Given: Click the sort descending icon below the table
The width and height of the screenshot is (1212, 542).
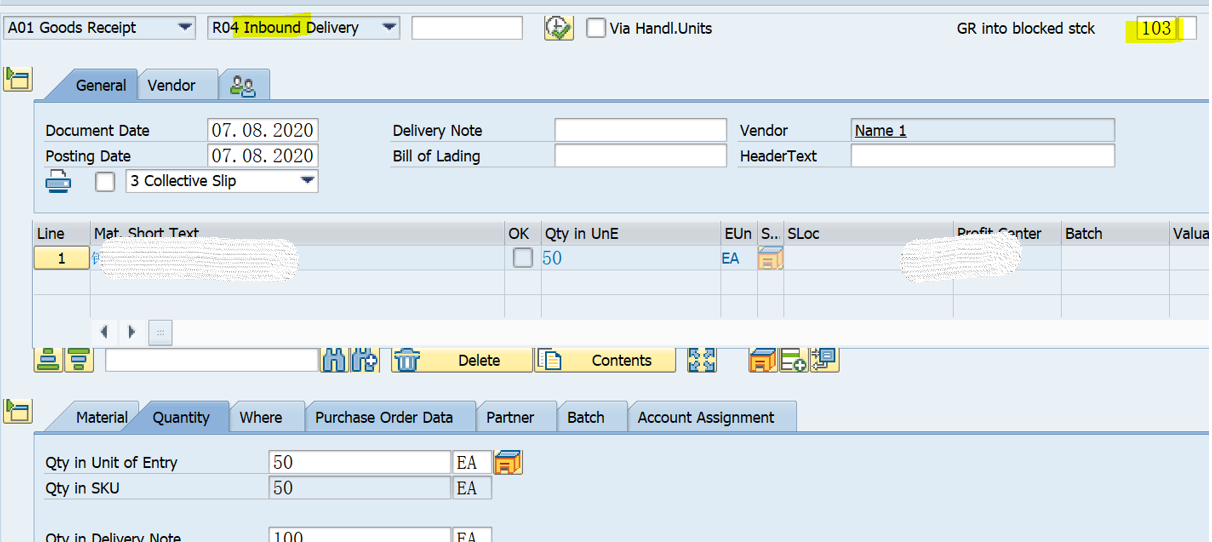Looking at the screenshot, I should (79, 360).
